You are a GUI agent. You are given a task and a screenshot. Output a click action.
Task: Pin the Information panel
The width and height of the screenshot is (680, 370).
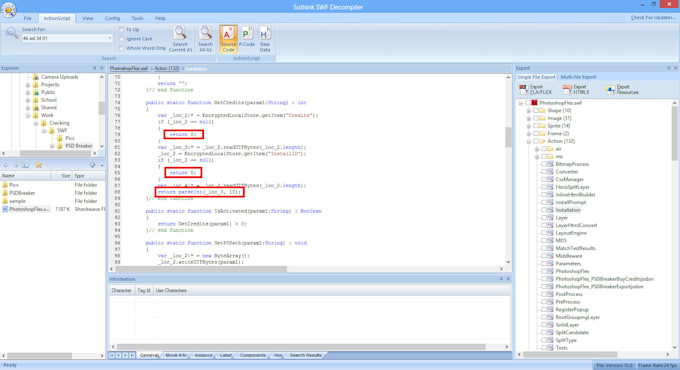[501, 279]
